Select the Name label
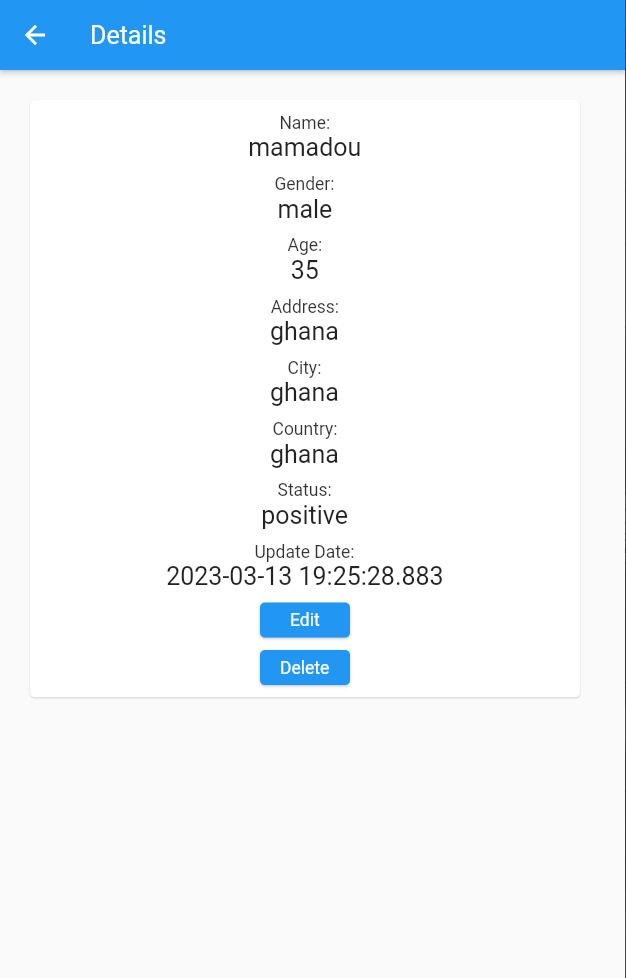 [304, 123]
